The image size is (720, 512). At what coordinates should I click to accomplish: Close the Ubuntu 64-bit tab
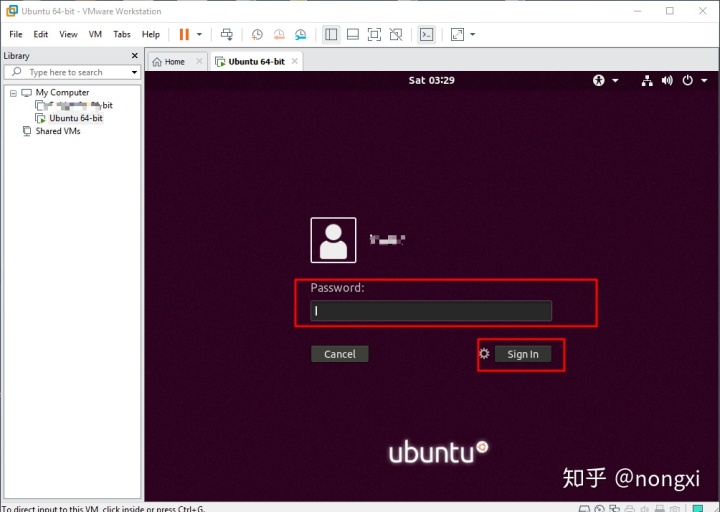coord(295,61)
